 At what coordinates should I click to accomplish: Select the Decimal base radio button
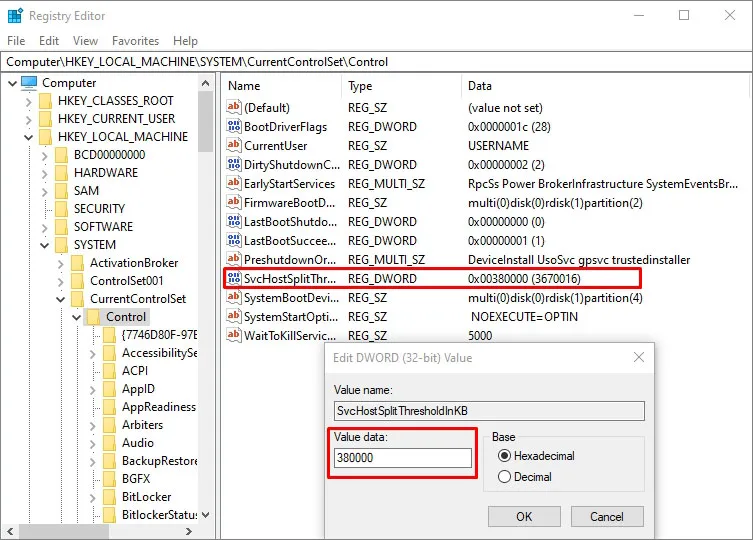505,477
